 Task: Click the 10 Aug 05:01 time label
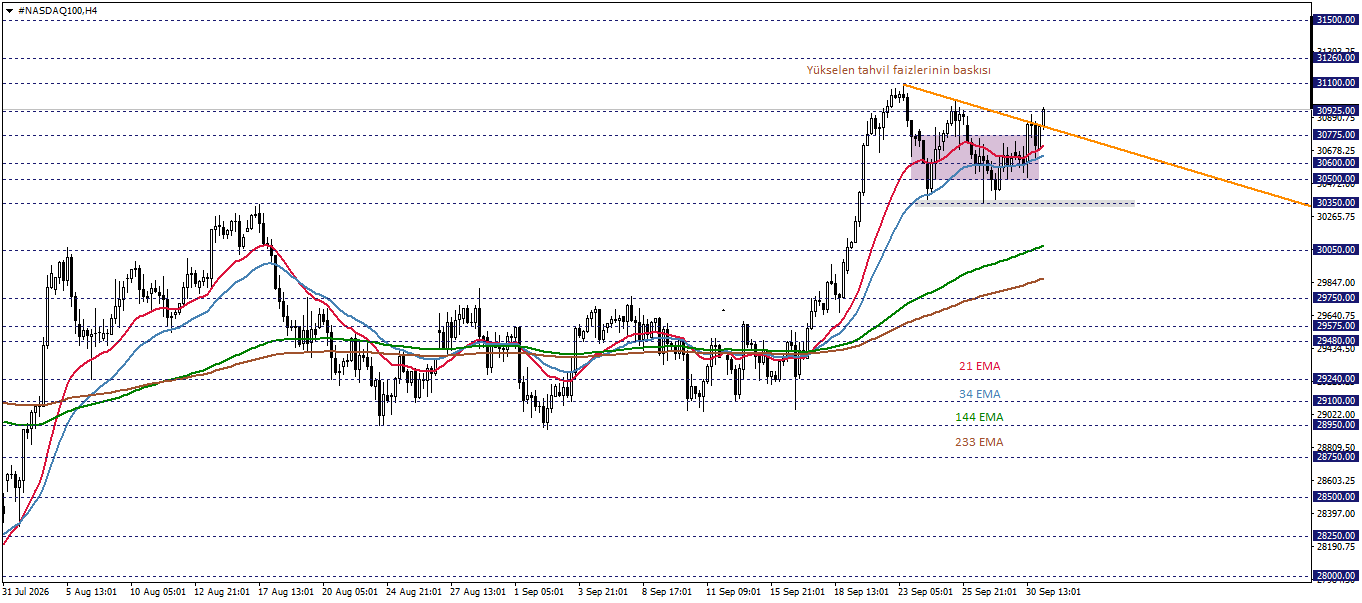[x=157, y=592]
